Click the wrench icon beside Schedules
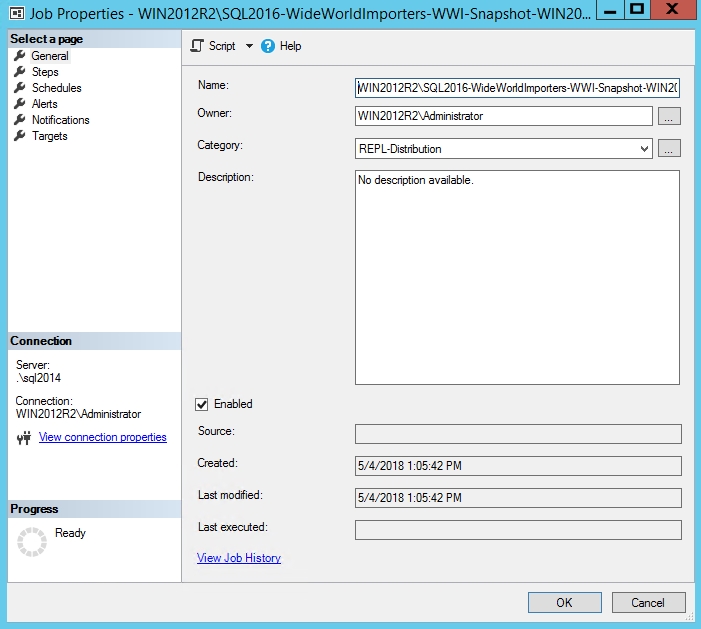Screen dimensions: 701x629 [x=20, y=88]
